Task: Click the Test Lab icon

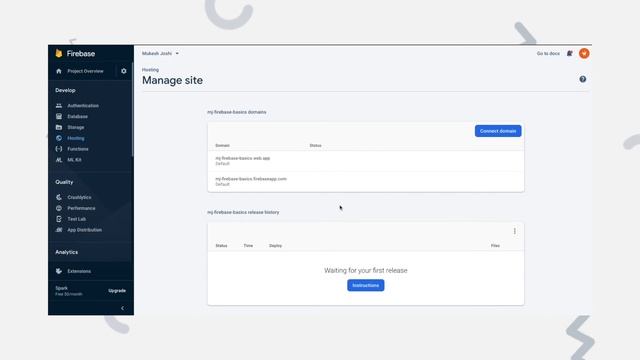Action: [x=59, y=219]
